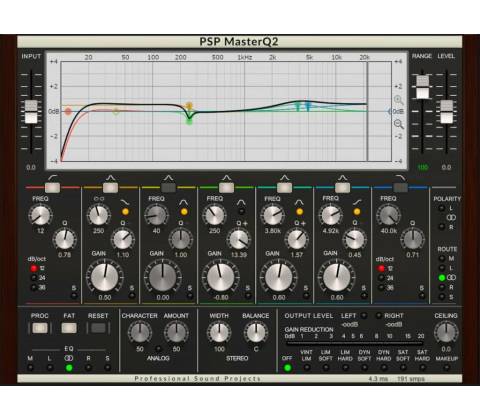Invert polarity on the R channel
The height and width of the screenshot is (420, 480).
(442, 227)
